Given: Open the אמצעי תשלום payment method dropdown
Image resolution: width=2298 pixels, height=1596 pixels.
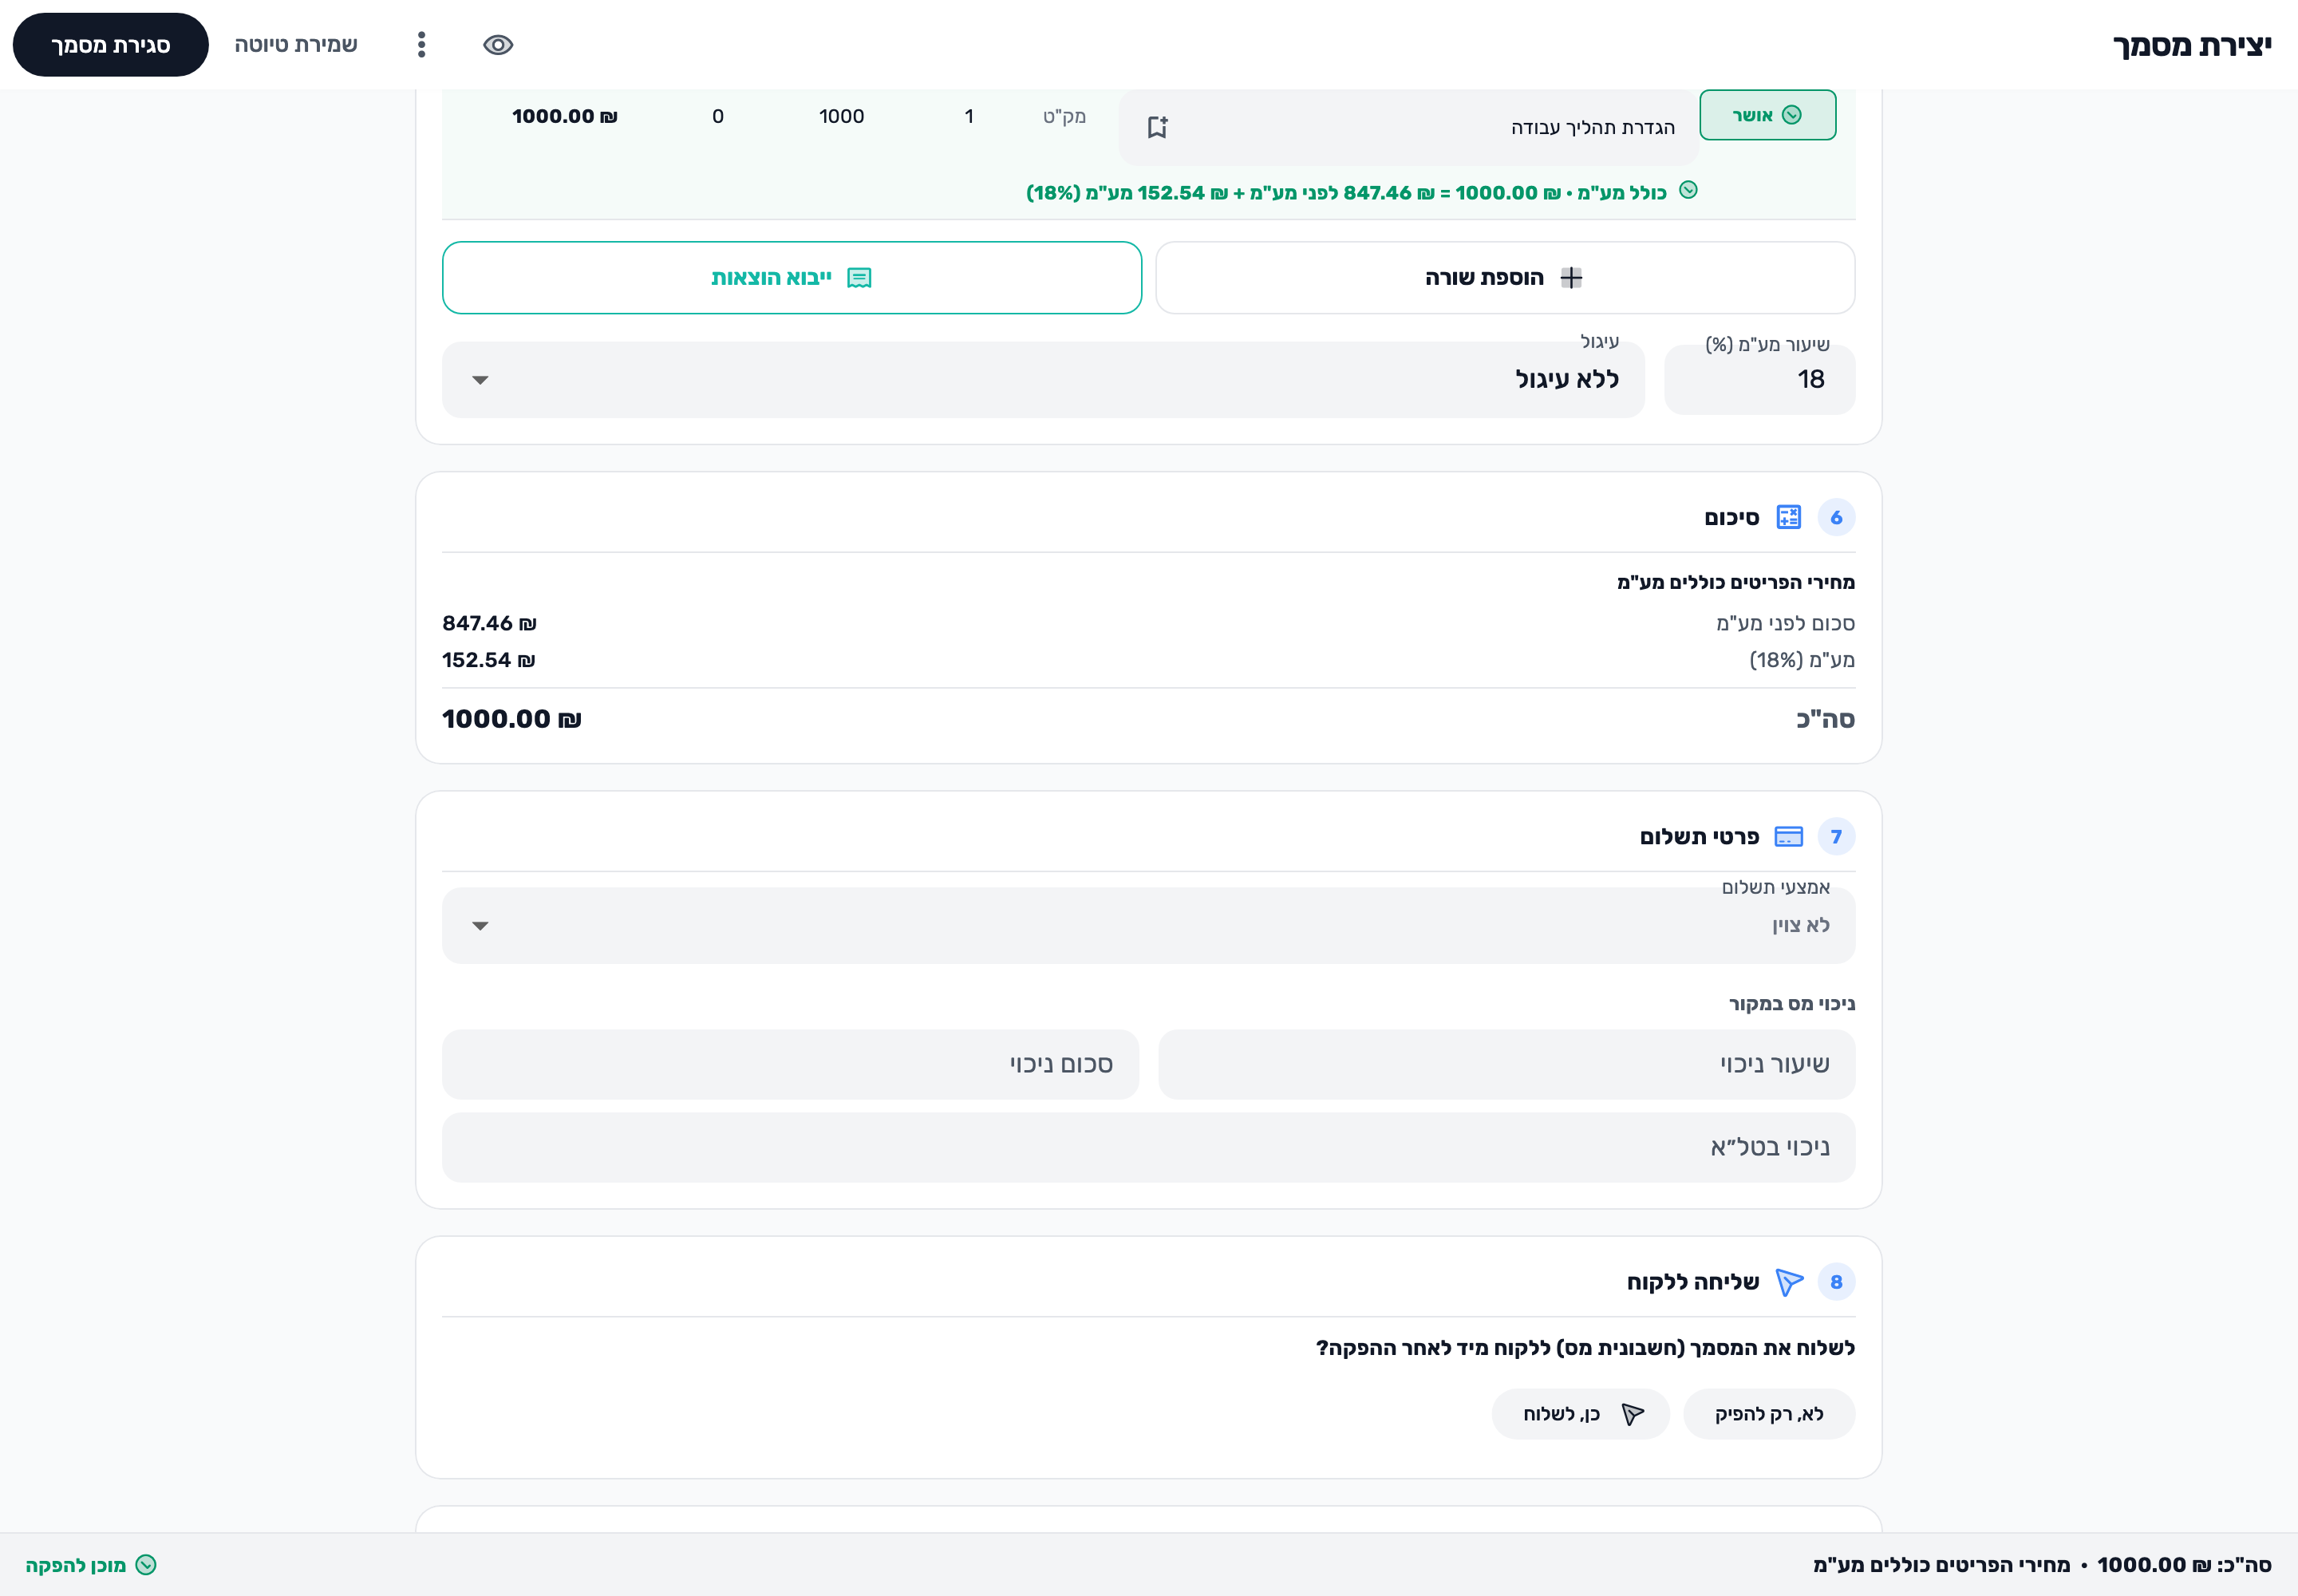Looking at the screenshot, I should (x=1148, y=926).
